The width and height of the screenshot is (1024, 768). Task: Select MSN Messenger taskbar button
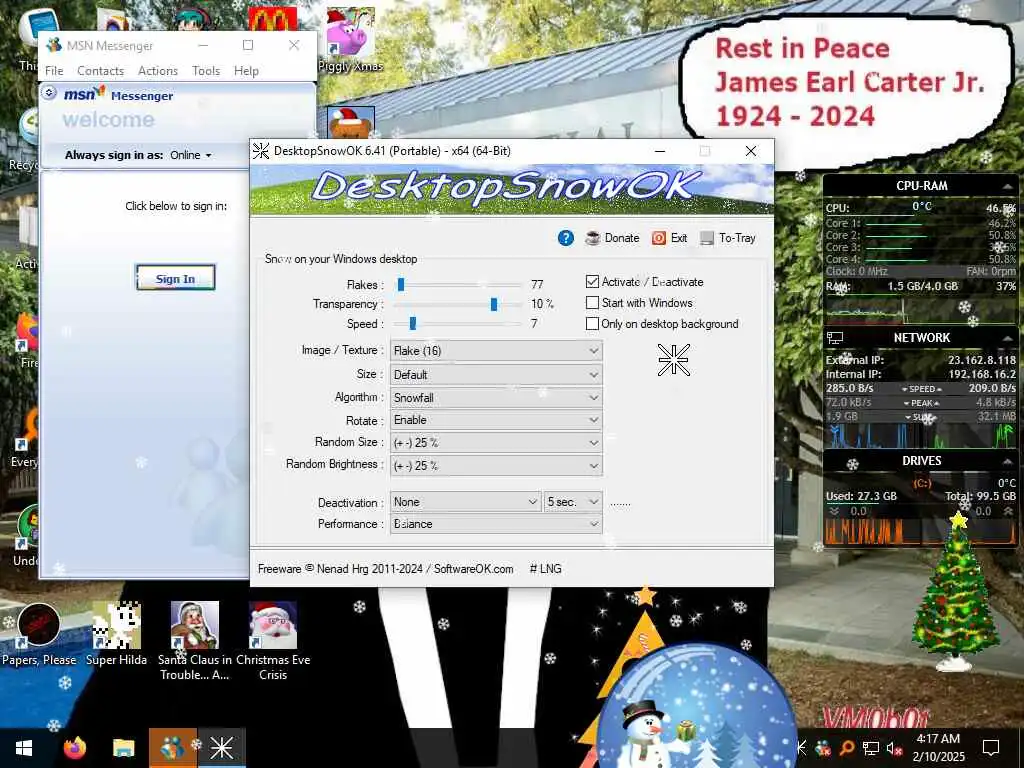click(173, 748)
